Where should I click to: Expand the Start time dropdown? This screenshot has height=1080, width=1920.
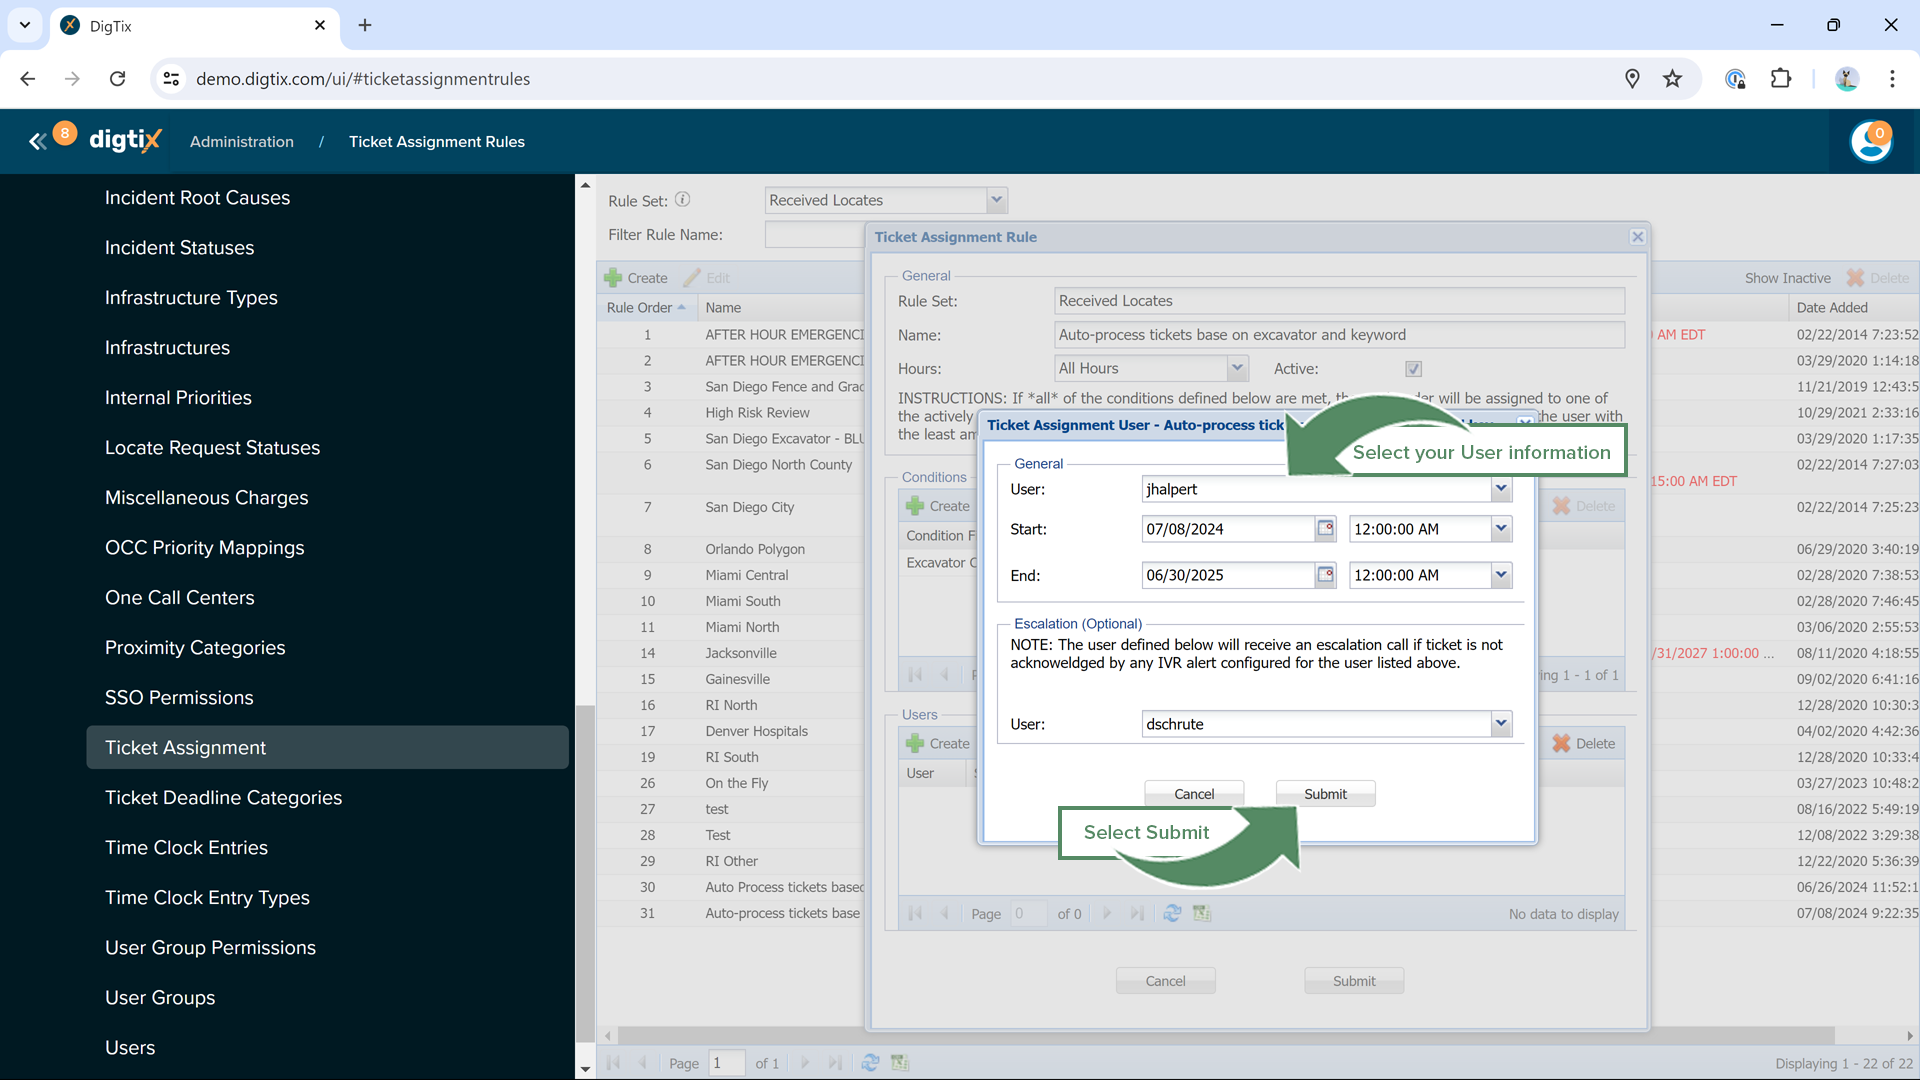pos(1500,529)
